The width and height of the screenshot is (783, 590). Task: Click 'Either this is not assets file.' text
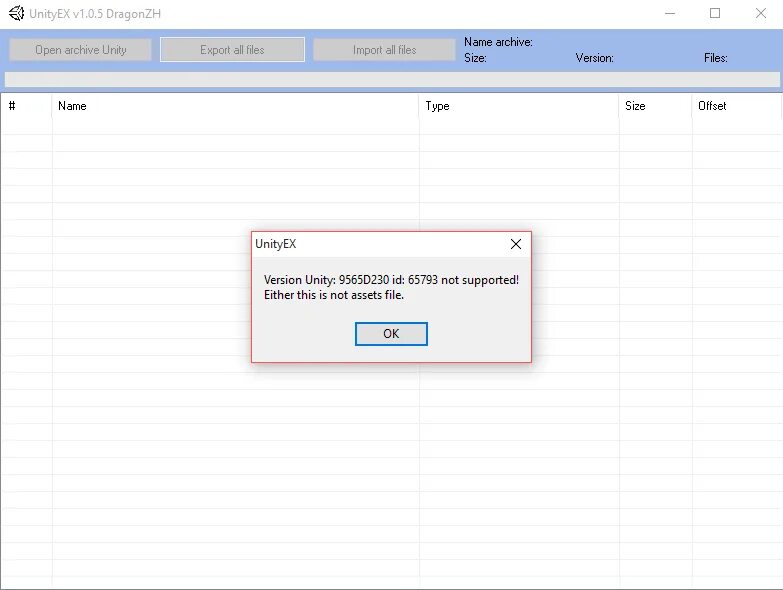click(x=334, y=295)
